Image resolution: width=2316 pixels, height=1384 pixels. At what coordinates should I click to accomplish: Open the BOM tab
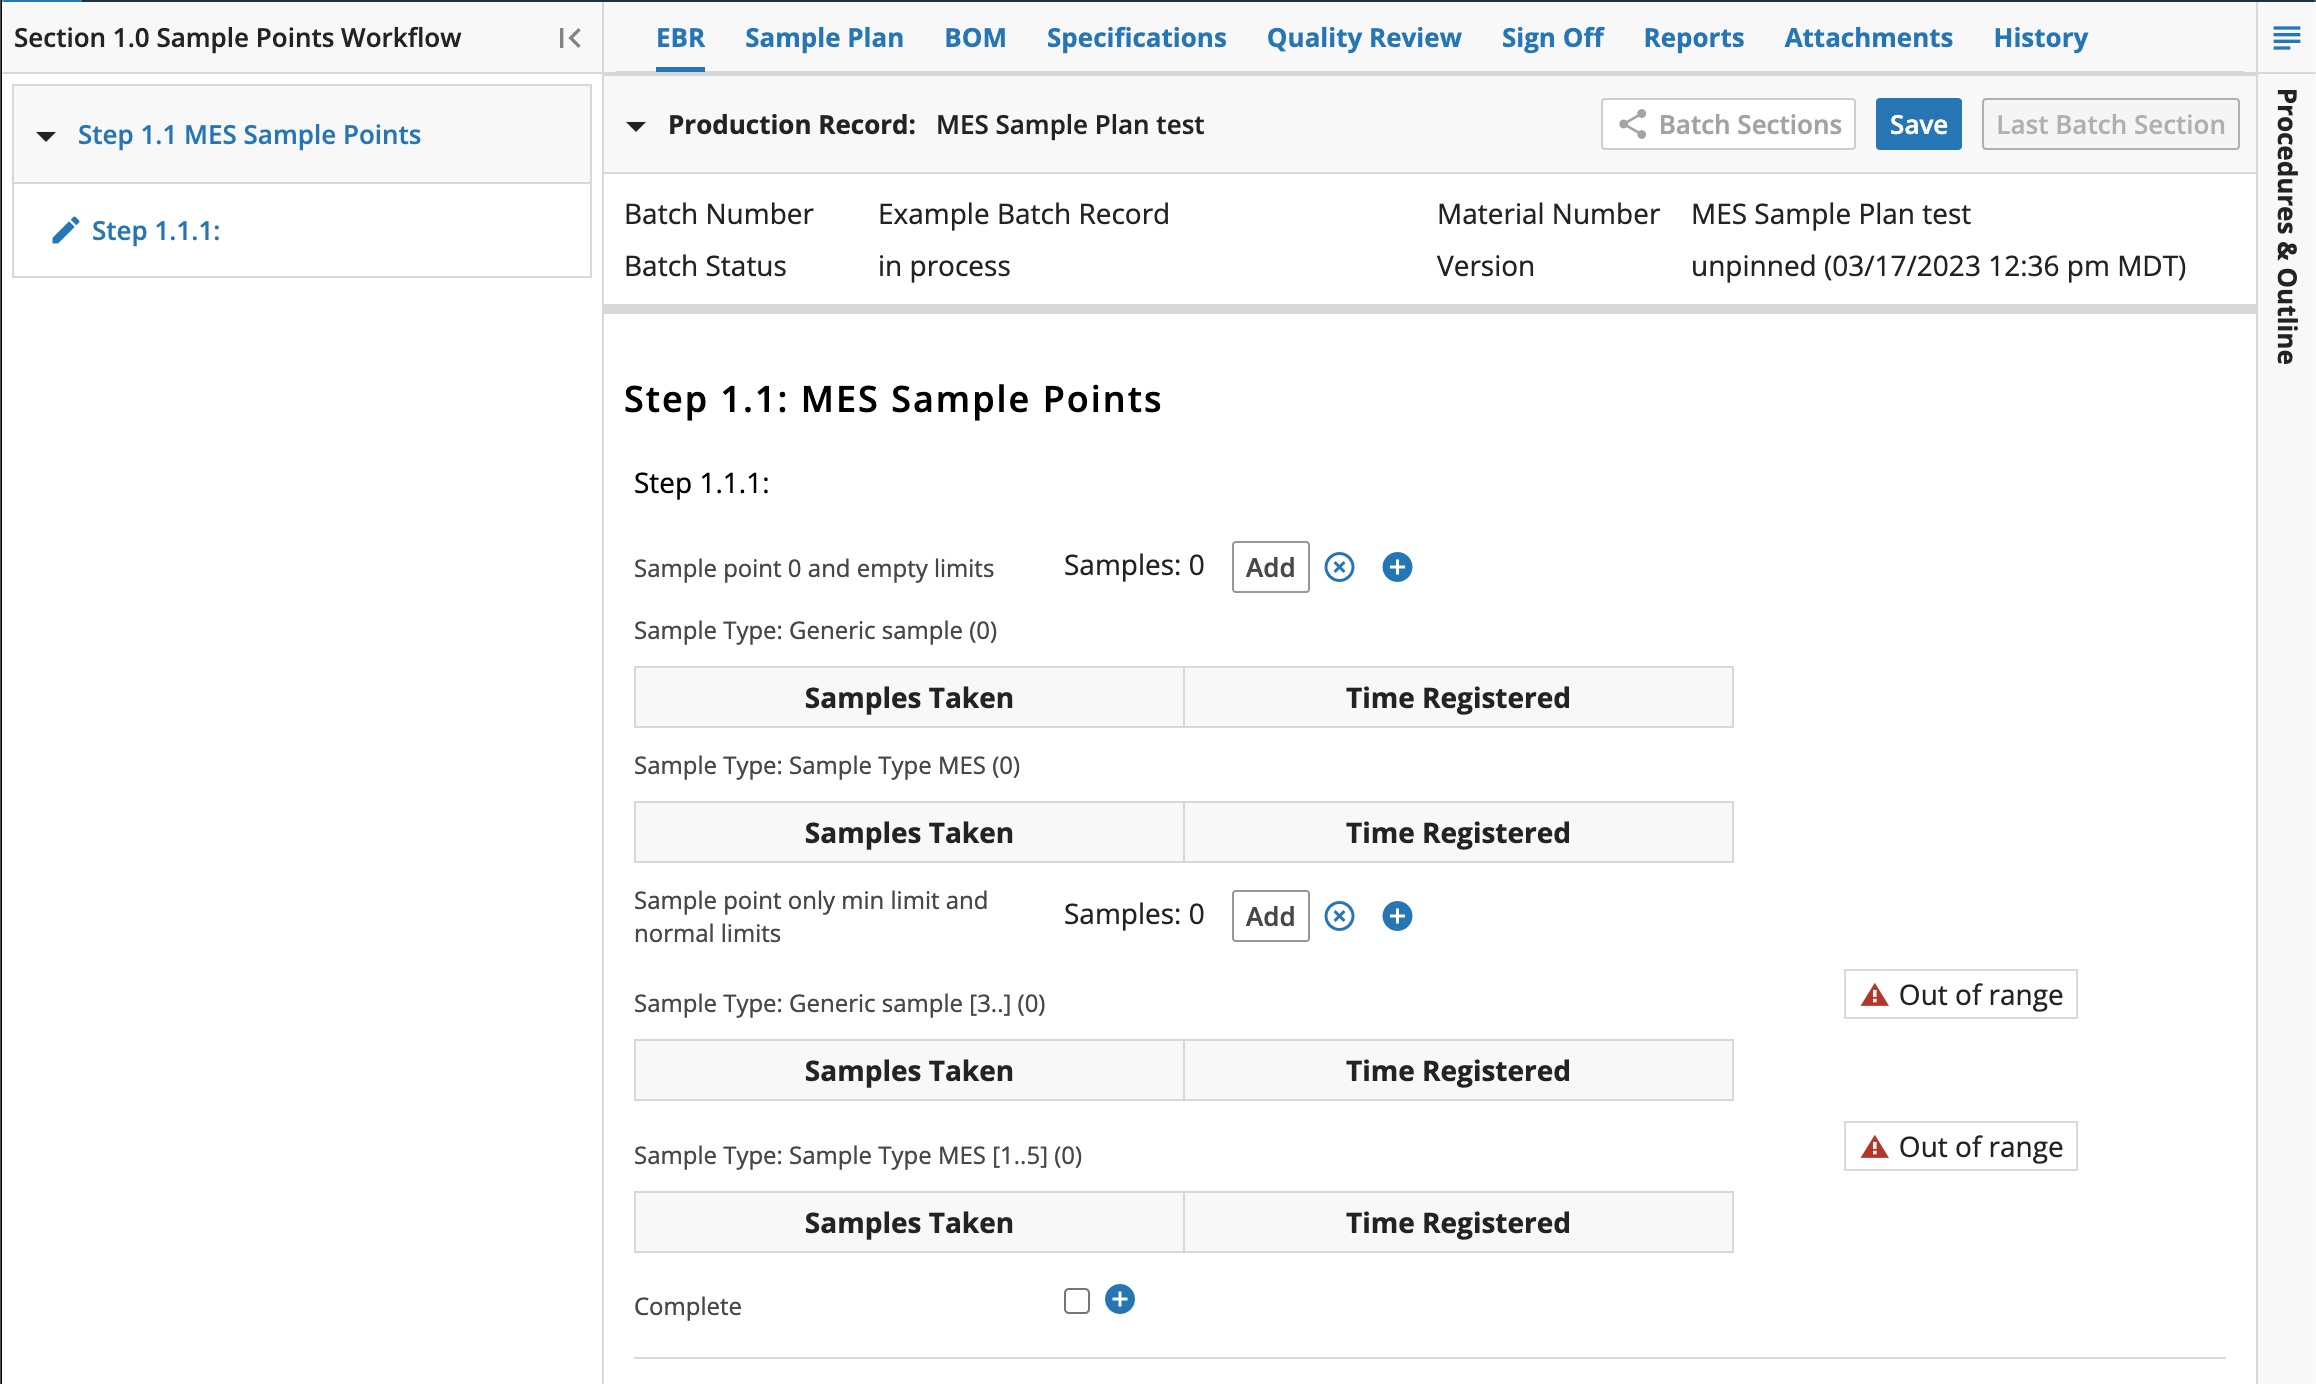click(x=975, y=38)
